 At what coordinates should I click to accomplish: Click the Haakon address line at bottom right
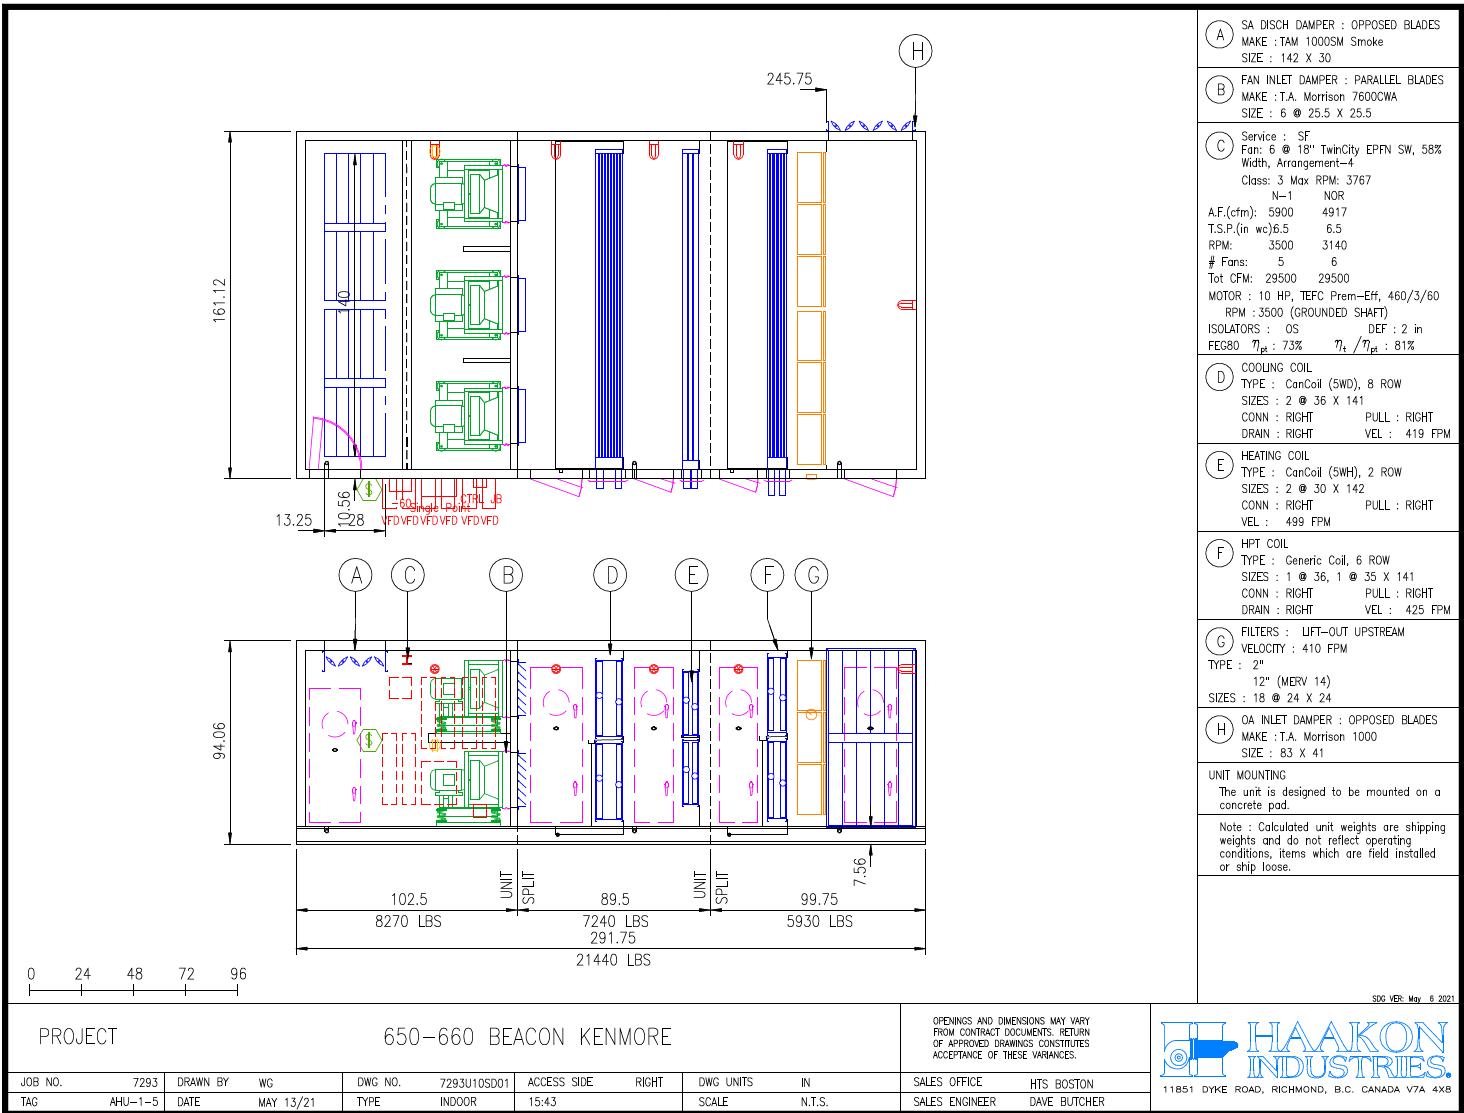1306,1089
